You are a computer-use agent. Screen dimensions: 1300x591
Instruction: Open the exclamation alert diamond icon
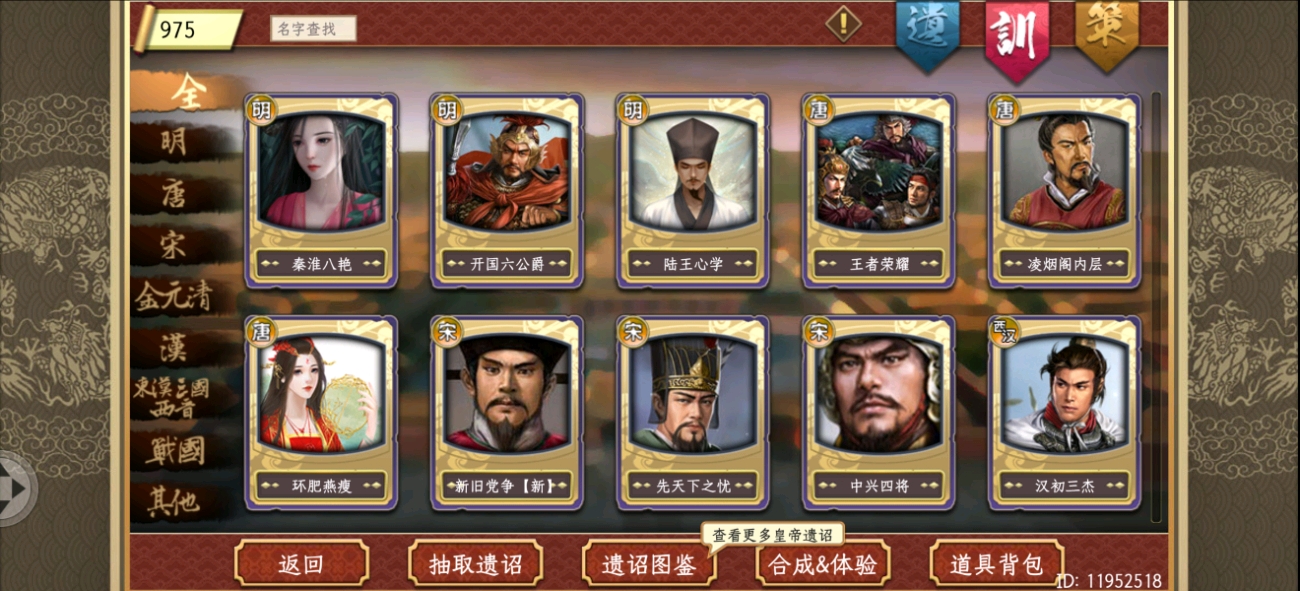pos(843,22)
